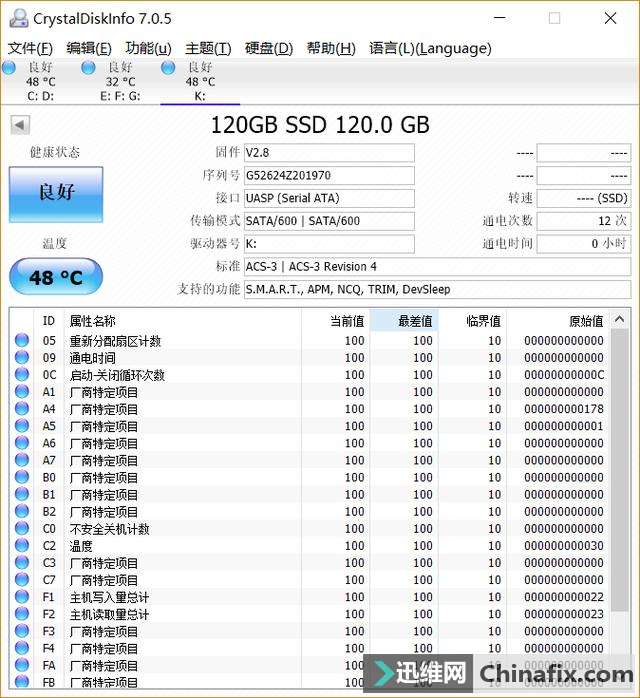
Task: Click status icon of row A5
Action: click(22, 426)
